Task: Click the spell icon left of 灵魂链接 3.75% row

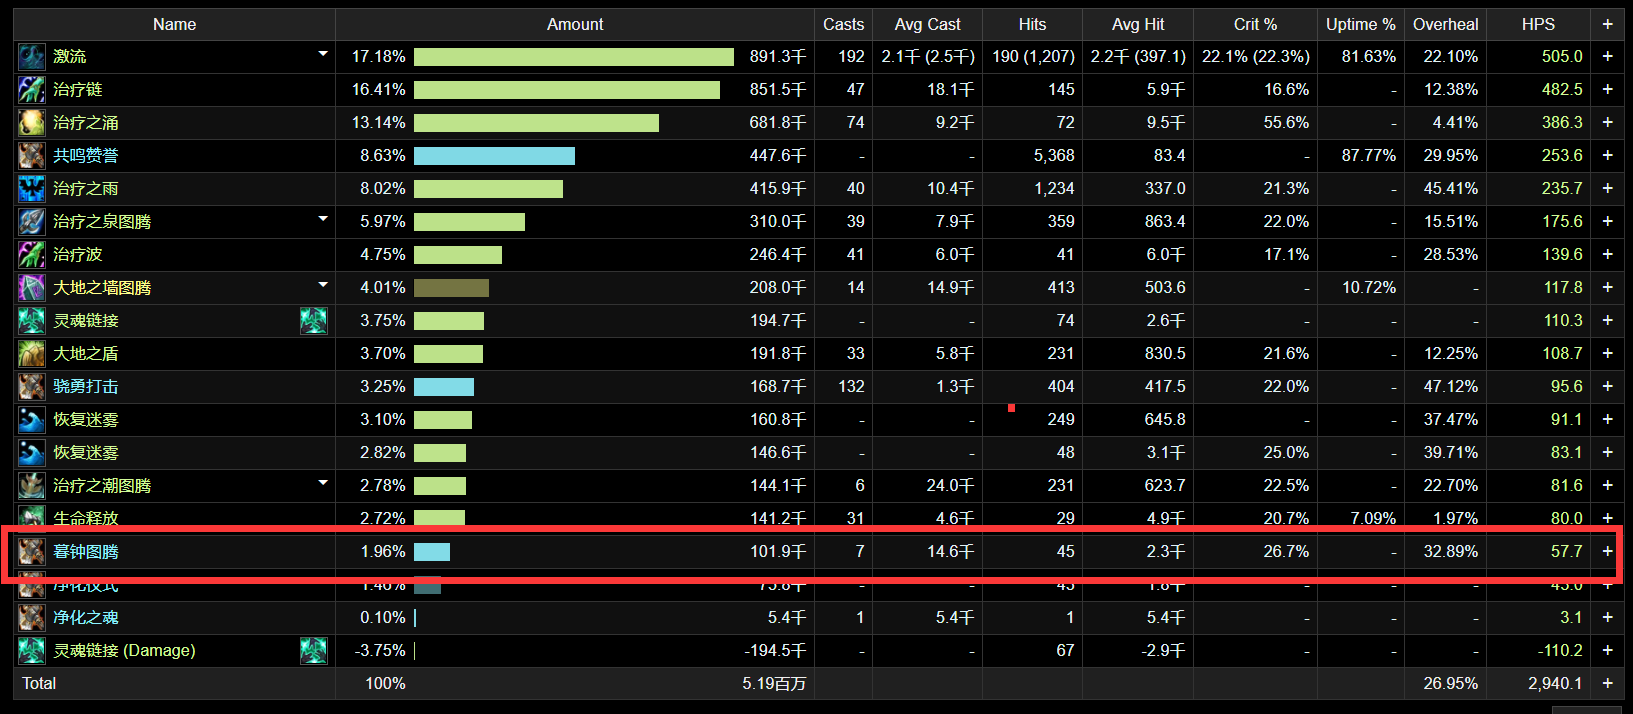Action: tap(32, 321)
